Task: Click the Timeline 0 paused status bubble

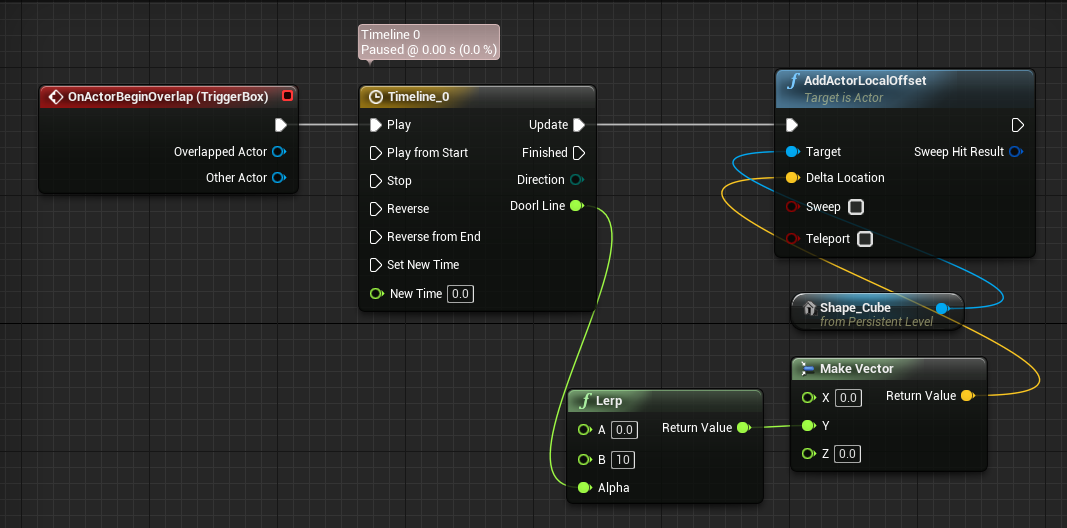Action: click(x=429, y=42)
